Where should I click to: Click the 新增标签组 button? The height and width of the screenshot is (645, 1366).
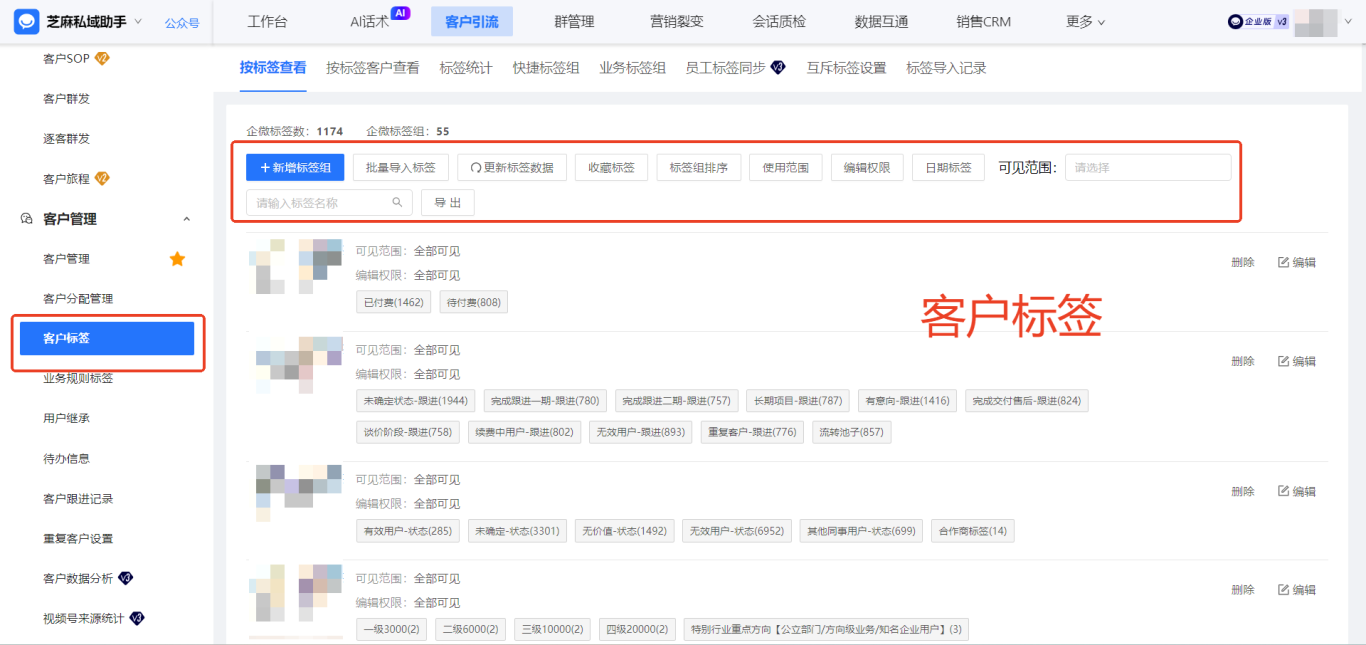pos(295,168)
